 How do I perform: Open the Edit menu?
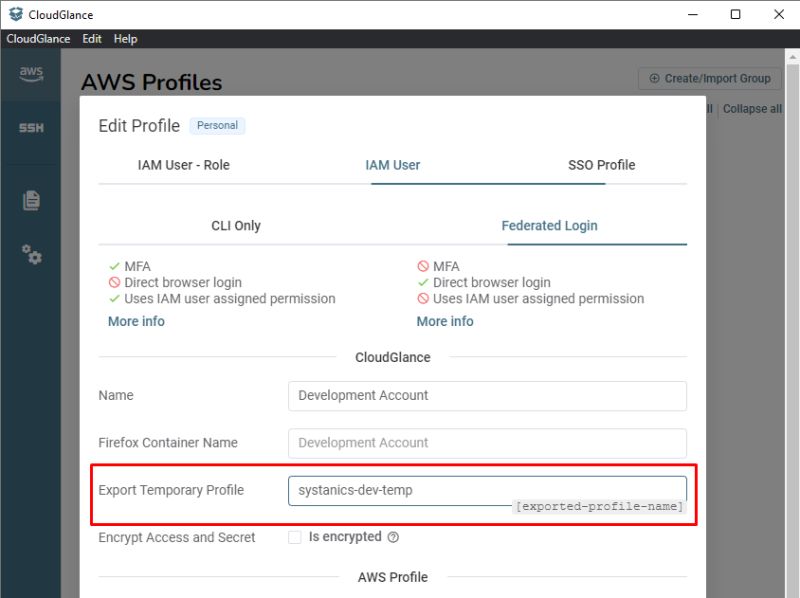tap(91, 38)
